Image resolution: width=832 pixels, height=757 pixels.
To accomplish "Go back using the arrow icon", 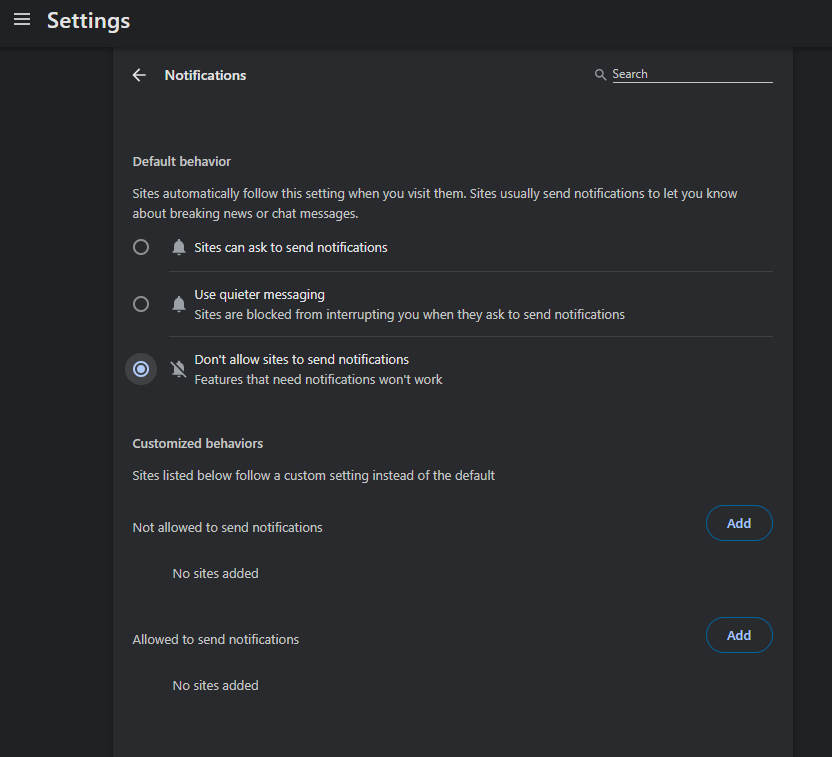I will pyautogui.click(x=140, y=75).
